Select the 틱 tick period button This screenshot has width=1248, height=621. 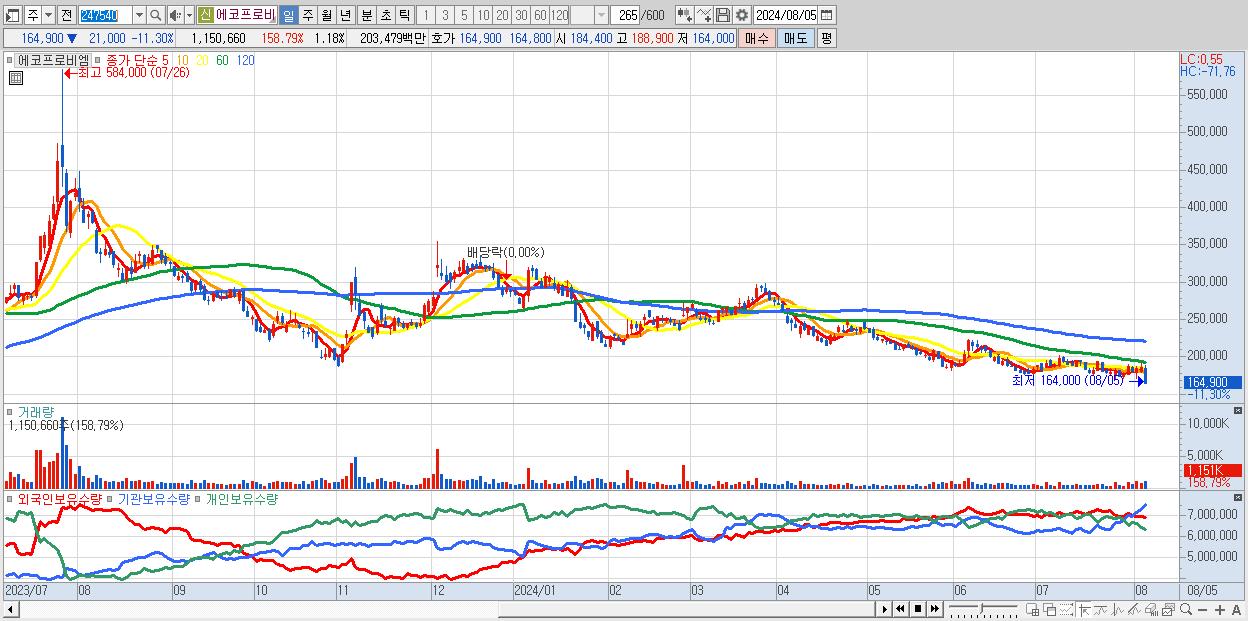click(x=404, y=15)
